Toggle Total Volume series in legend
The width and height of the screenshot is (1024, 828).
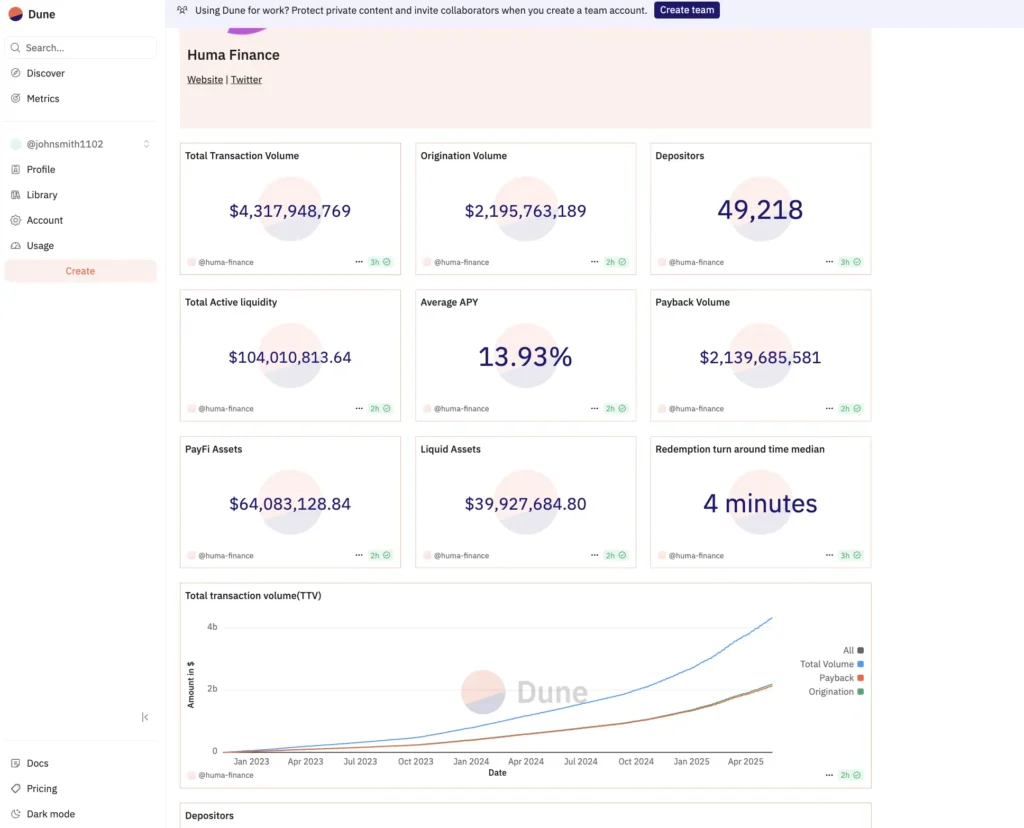pyautogui.click(x=832, y=664)
